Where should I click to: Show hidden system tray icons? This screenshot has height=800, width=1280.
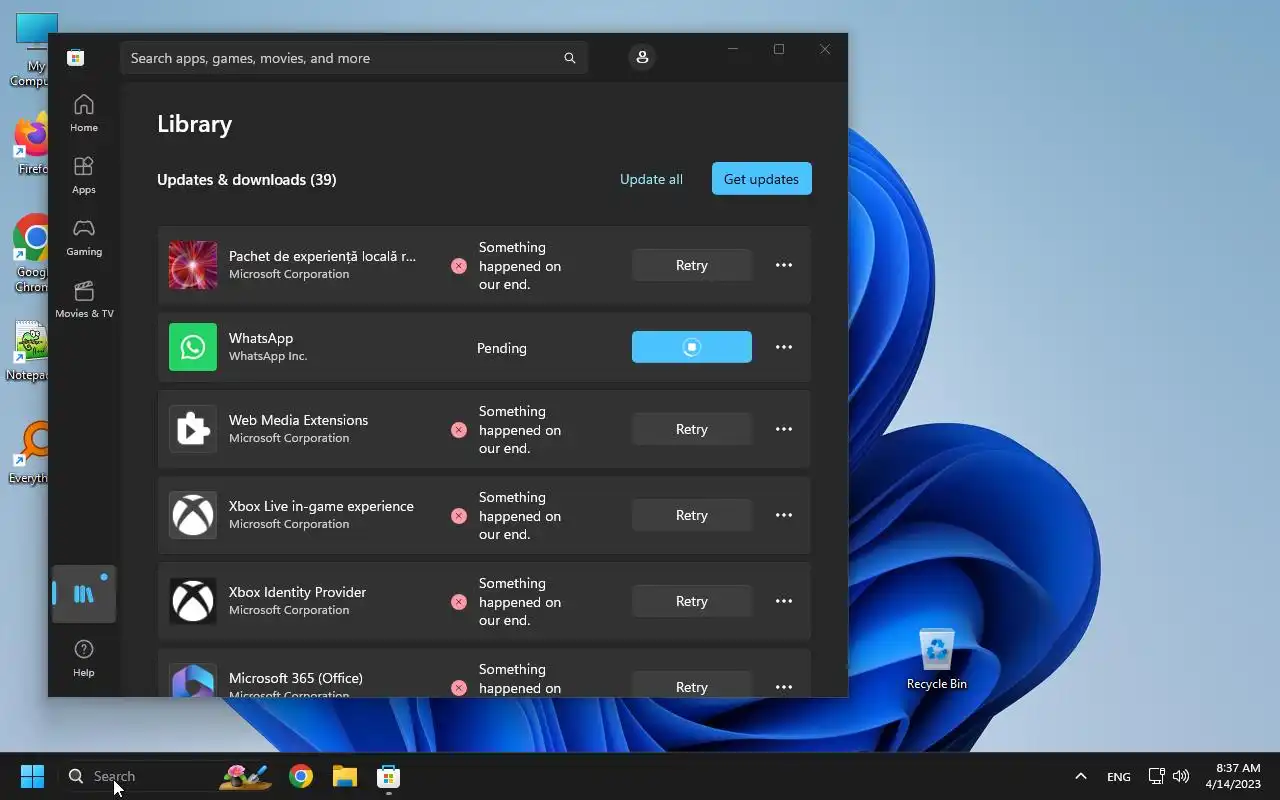click(1080, 776)
